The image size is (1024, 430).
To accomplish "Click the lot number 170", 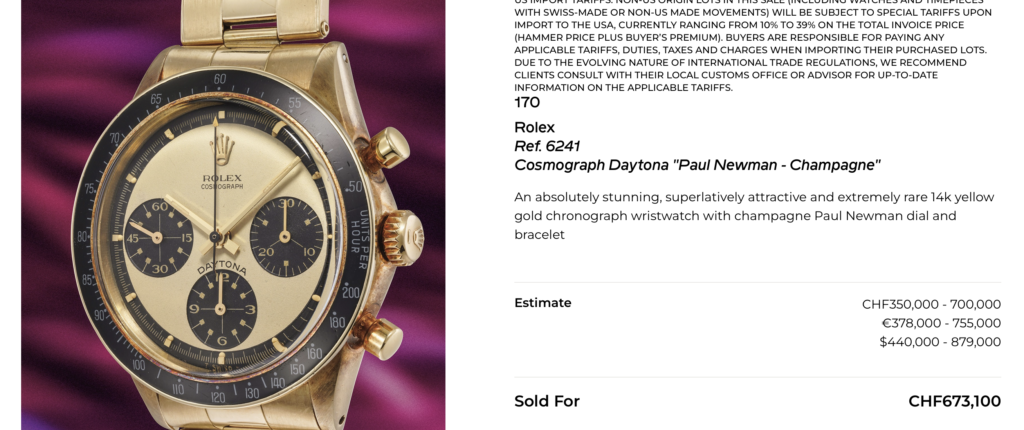I will click(x=527, y=102).
